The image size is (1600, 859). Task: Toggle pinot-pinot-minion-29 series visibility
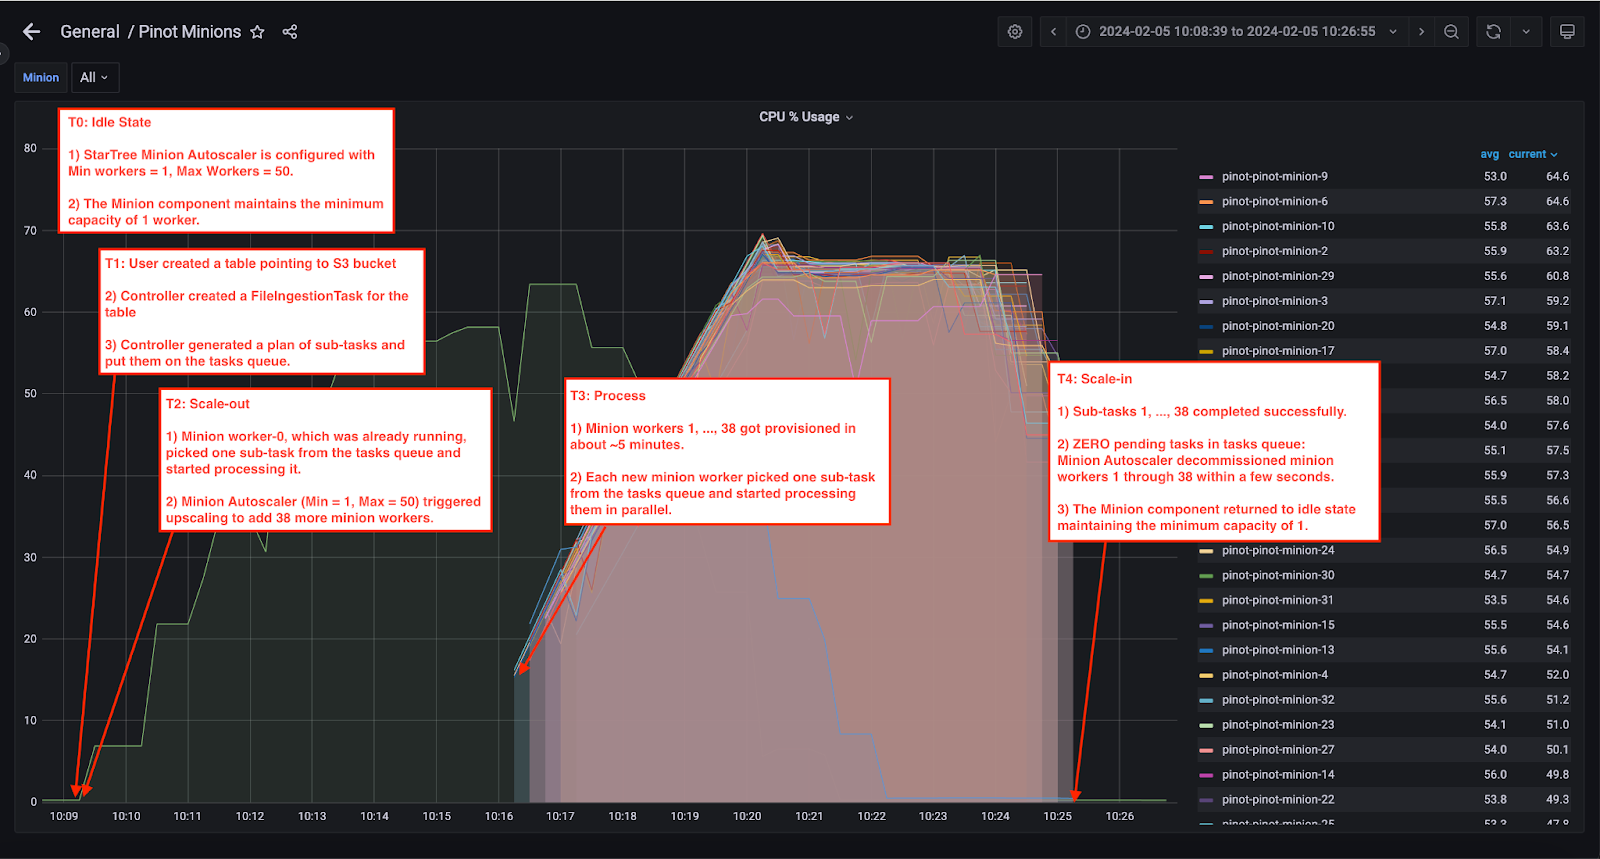point(1277,276)
